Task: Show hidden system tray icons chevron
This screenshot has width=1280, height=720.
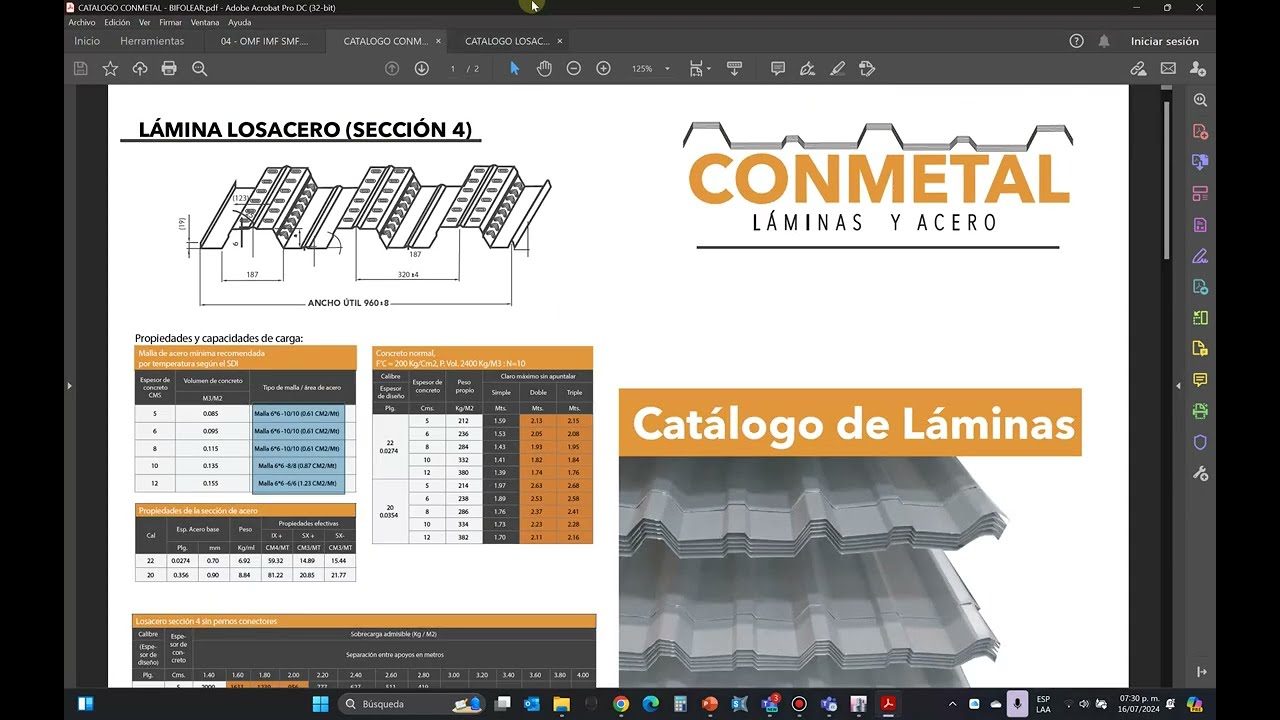Action: [952, 704]
